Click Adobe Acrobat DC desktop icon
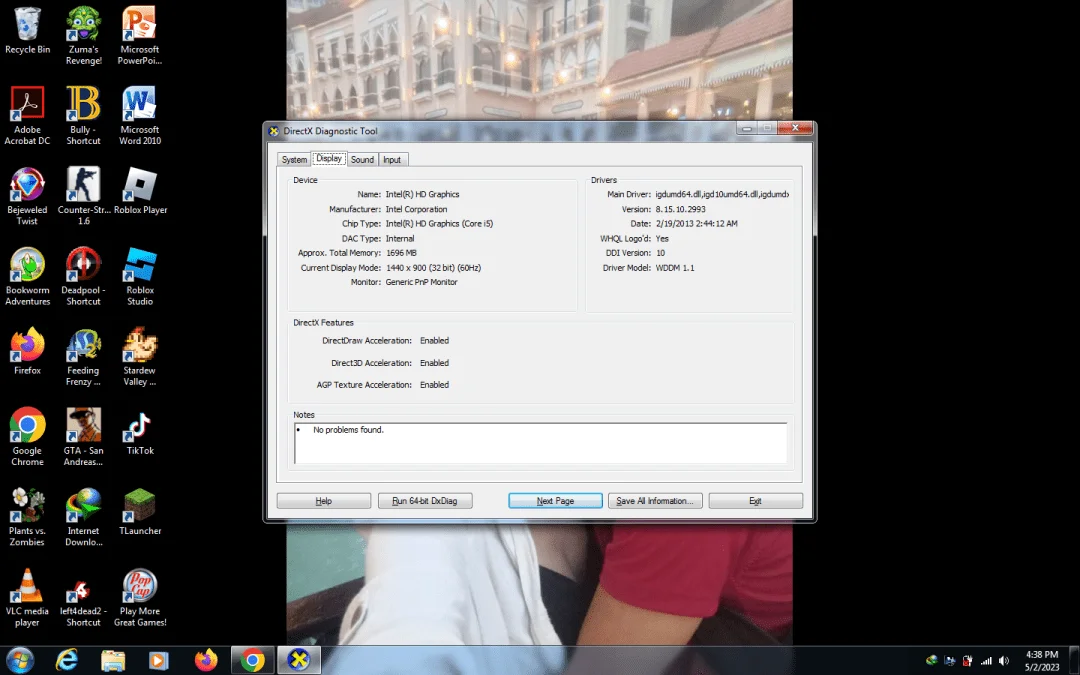 [x=28, y=116]
